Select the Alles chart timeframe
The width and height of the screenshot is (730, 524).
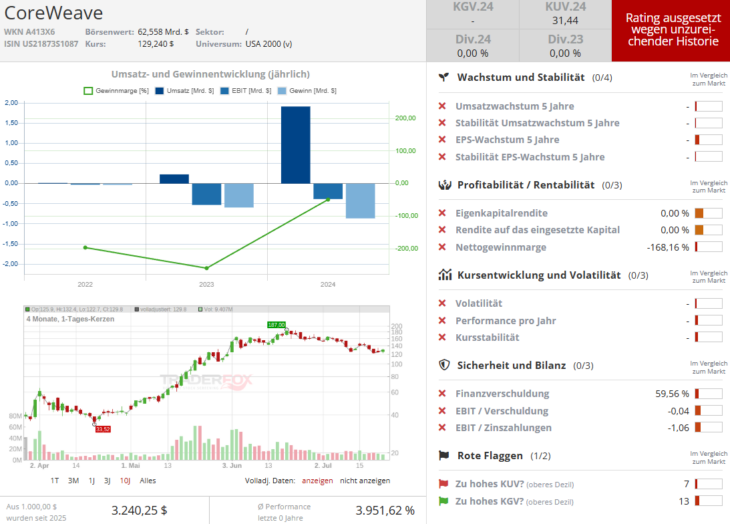(x=148, y=481)
